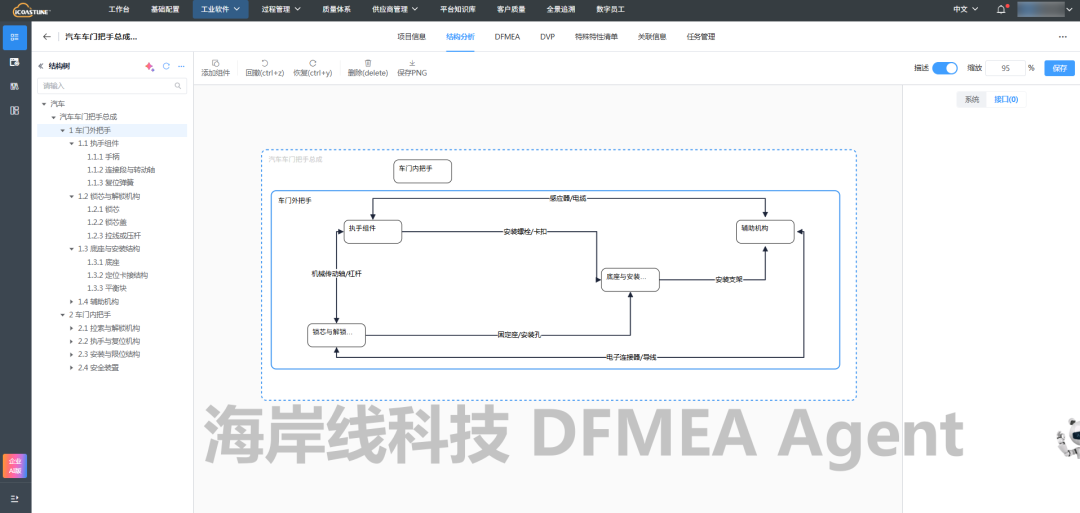Switch to the 任务管理 tab

click(700, 36)
